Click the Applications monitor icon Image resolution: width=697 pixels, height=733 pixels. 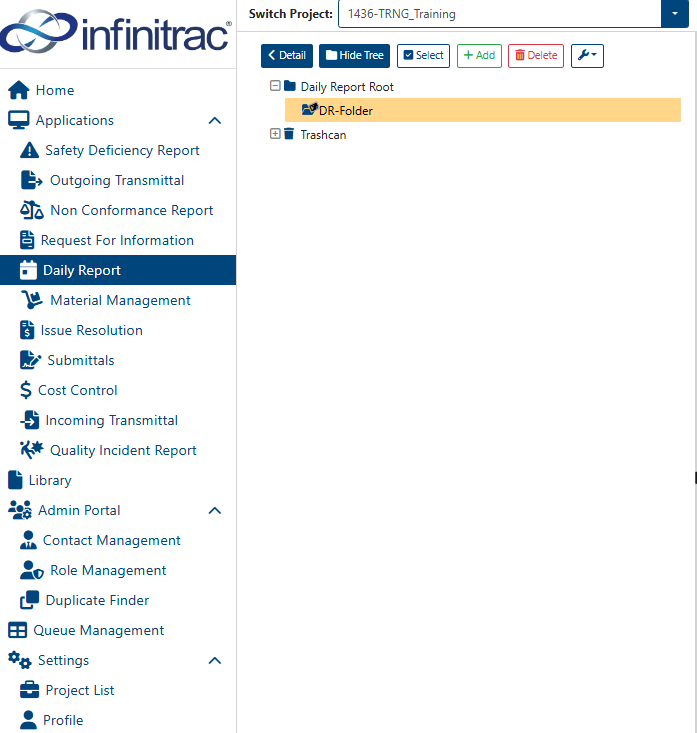19,120
